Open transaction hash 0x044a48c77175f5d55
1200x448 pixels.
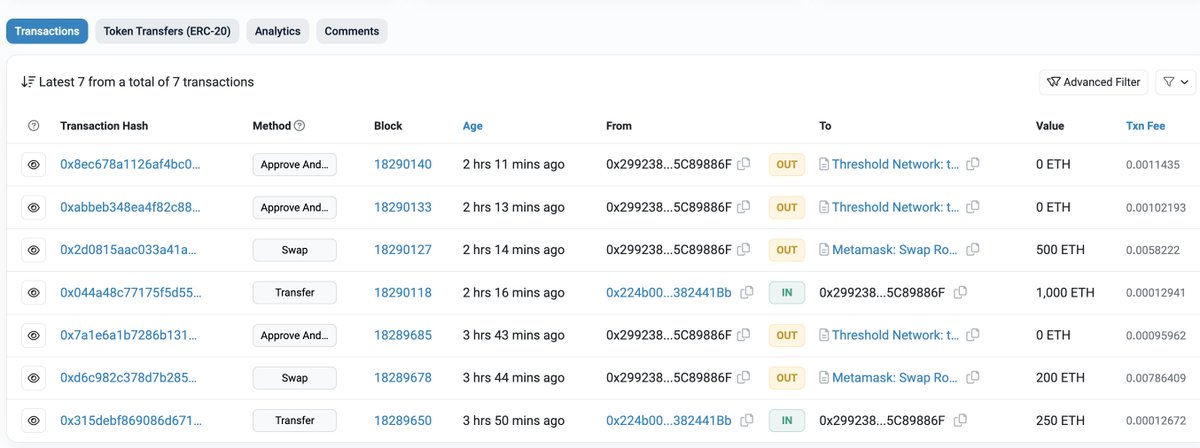(130, 293)
